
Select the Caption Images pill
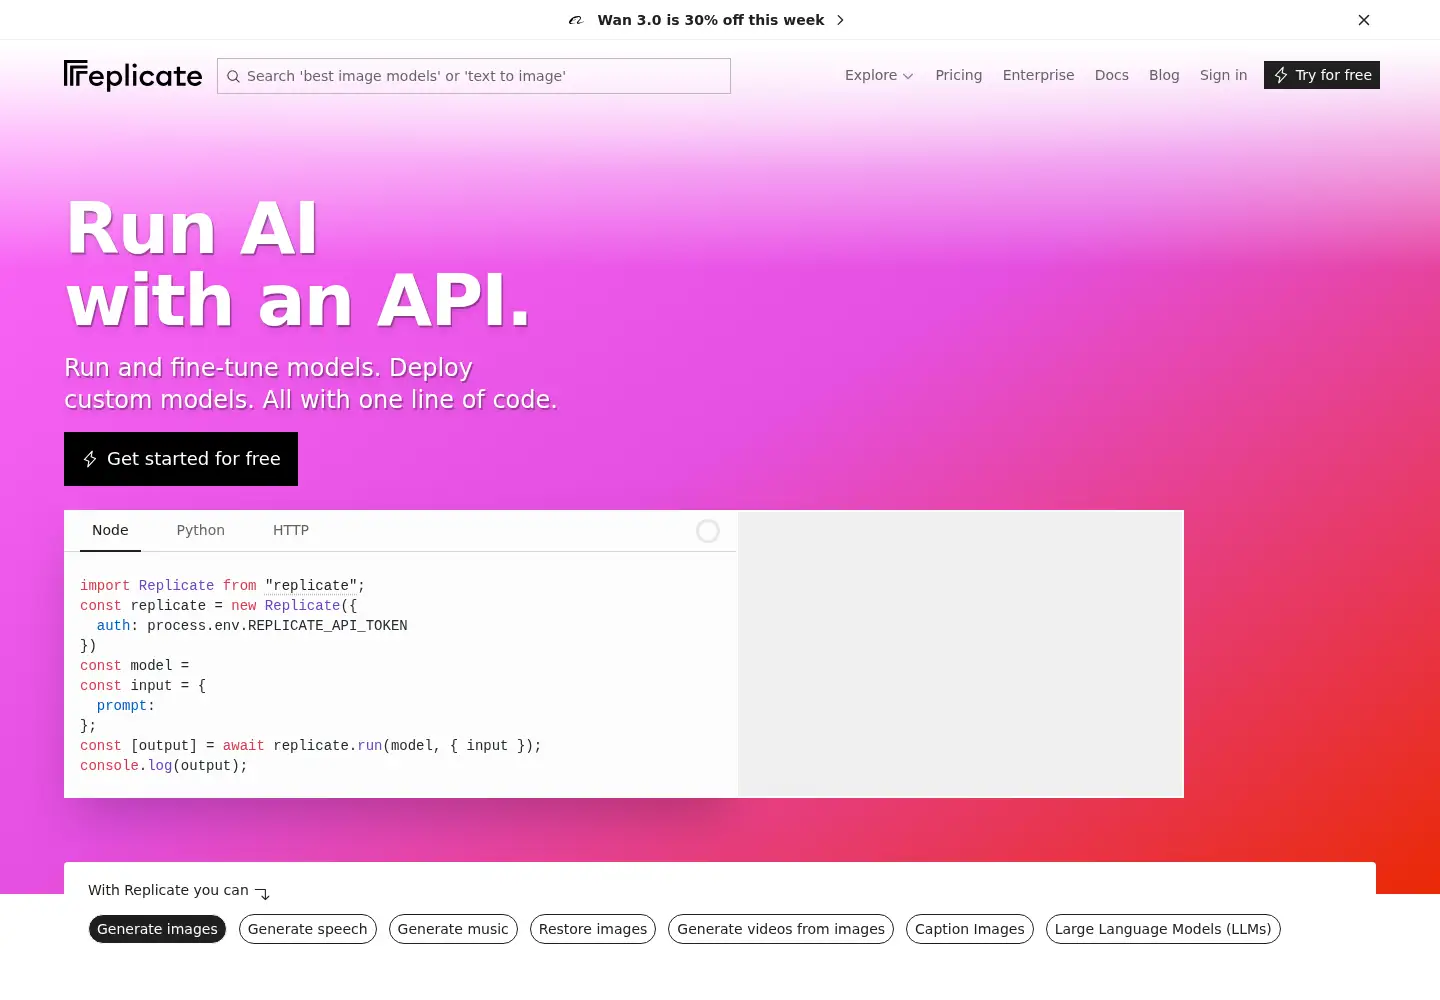tap(970, 929)
